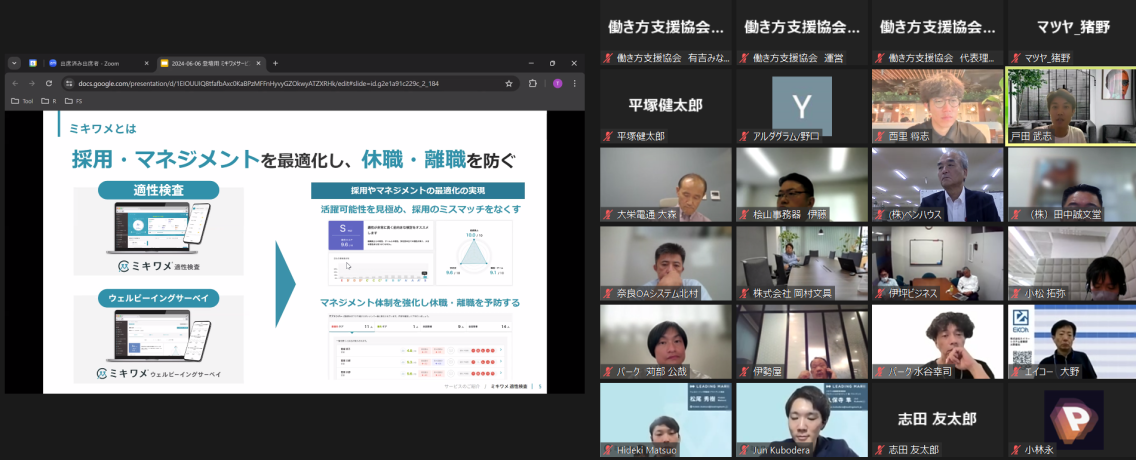
Task: Click muted mic icon beside Hideki Matsuo
Action: click(607, 450)
